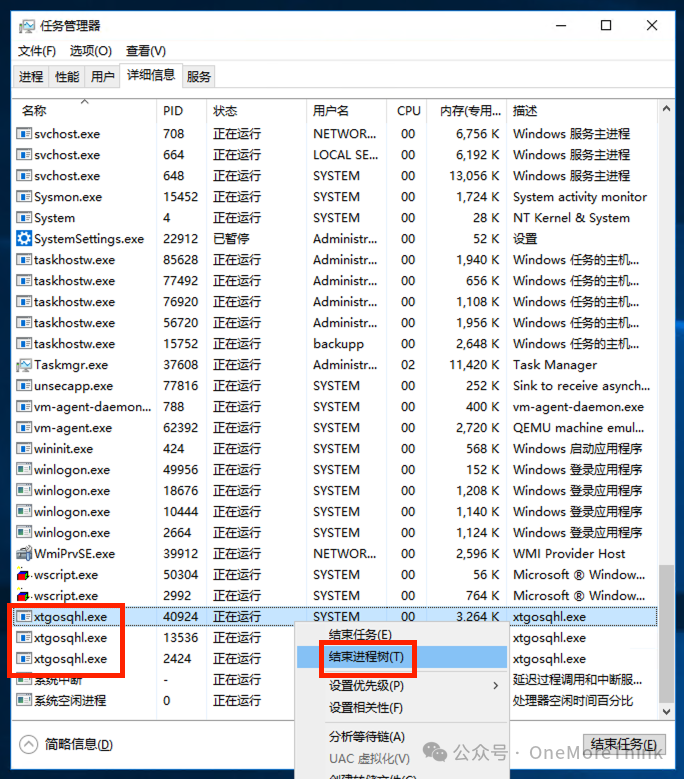This screenshot has width=684, height=779.
Task: Click the 13,056 K memory cell
Action: pos(474,176)
